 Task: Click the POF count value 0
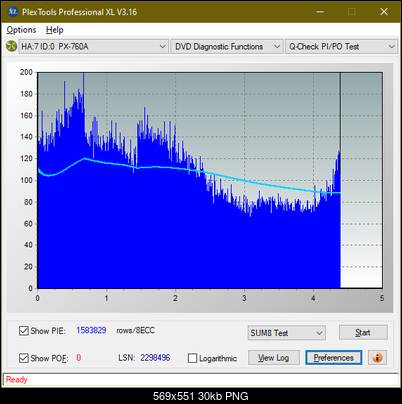click(x=79, y=358)
